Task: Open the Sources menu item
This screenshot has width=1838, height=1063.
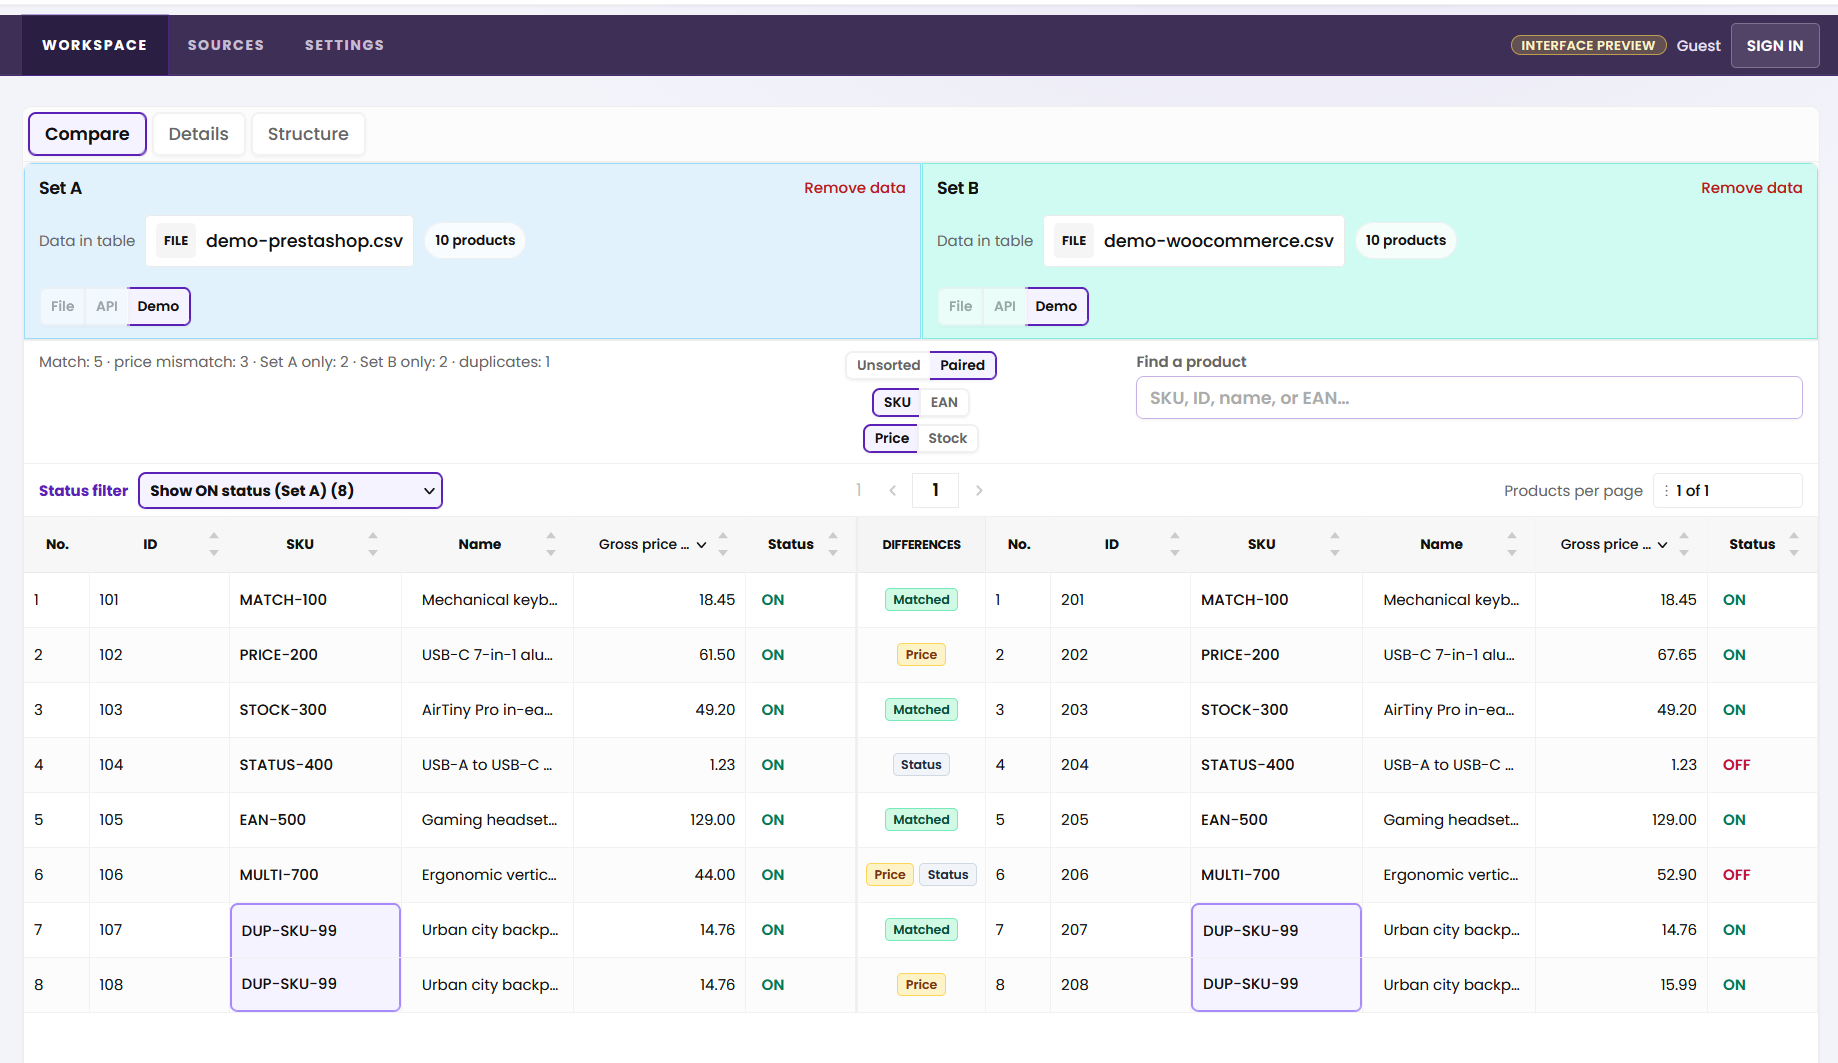Action: (x=226, y=45)
